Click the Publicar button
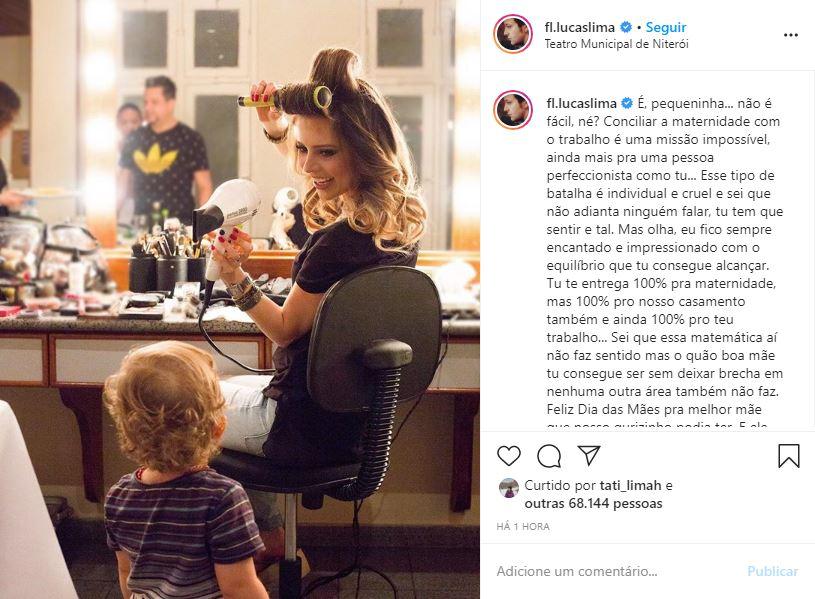This screenshot has width=815, height=599. 772,571
